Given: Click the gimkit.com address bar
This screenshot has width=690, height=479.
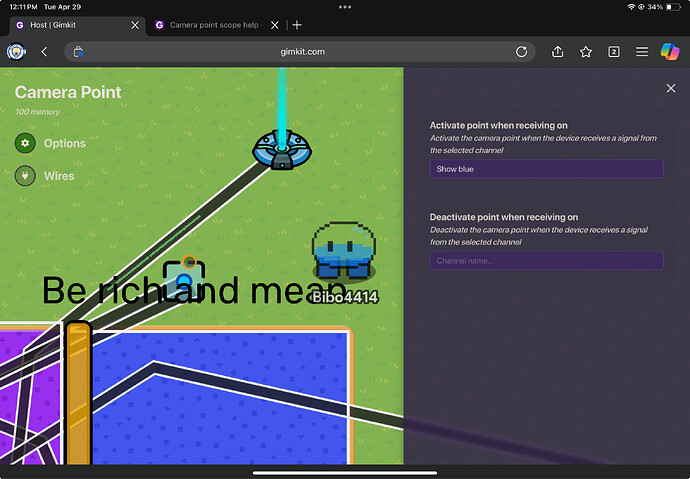Looking at the screenshot, I should coord(300,51).
